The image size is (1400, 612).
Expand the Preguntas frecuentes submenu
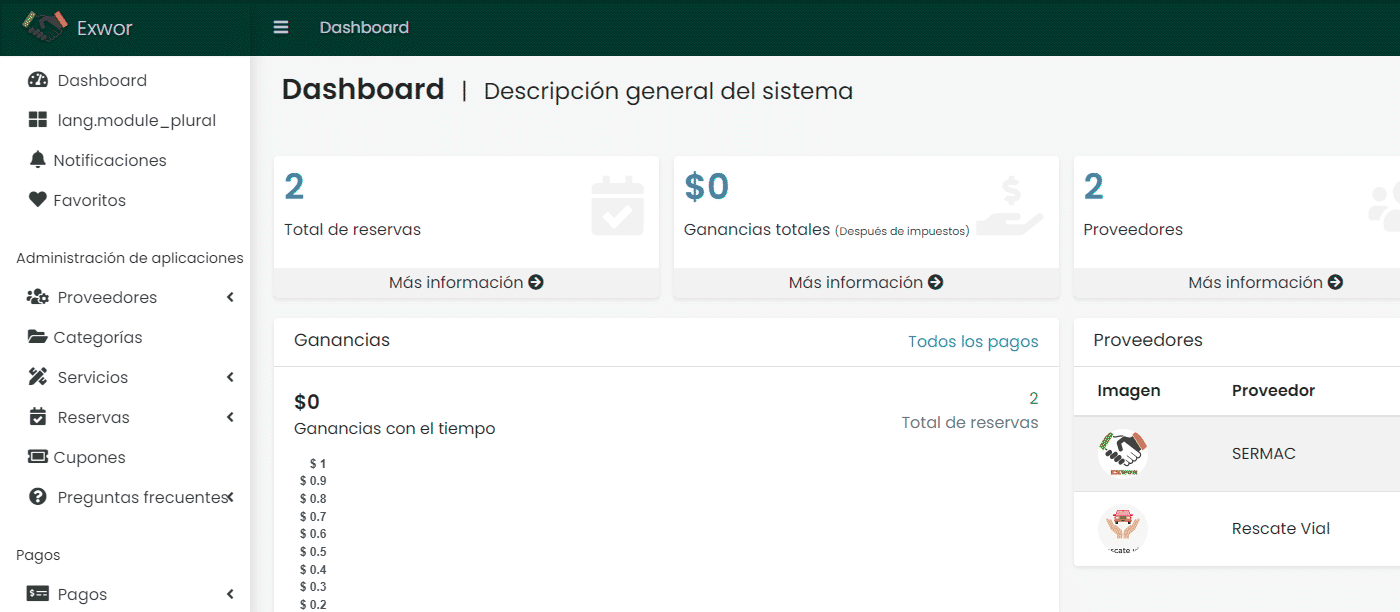230,497
